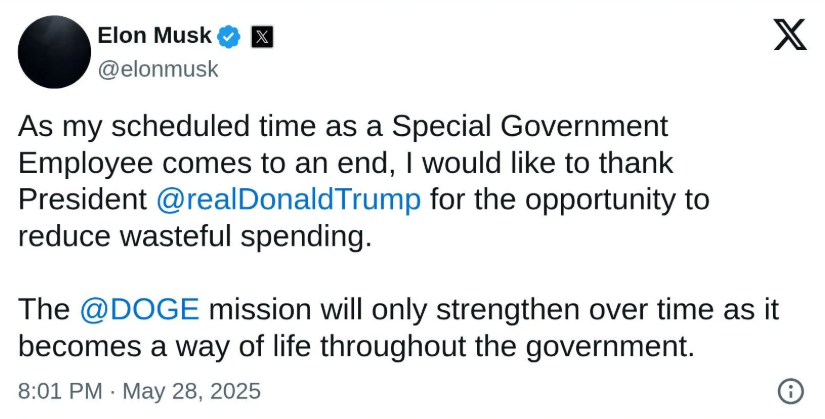Click 'mission will only strengthen' text
The height and width of the screenshot is (419, 825).
tap(394, 310)
